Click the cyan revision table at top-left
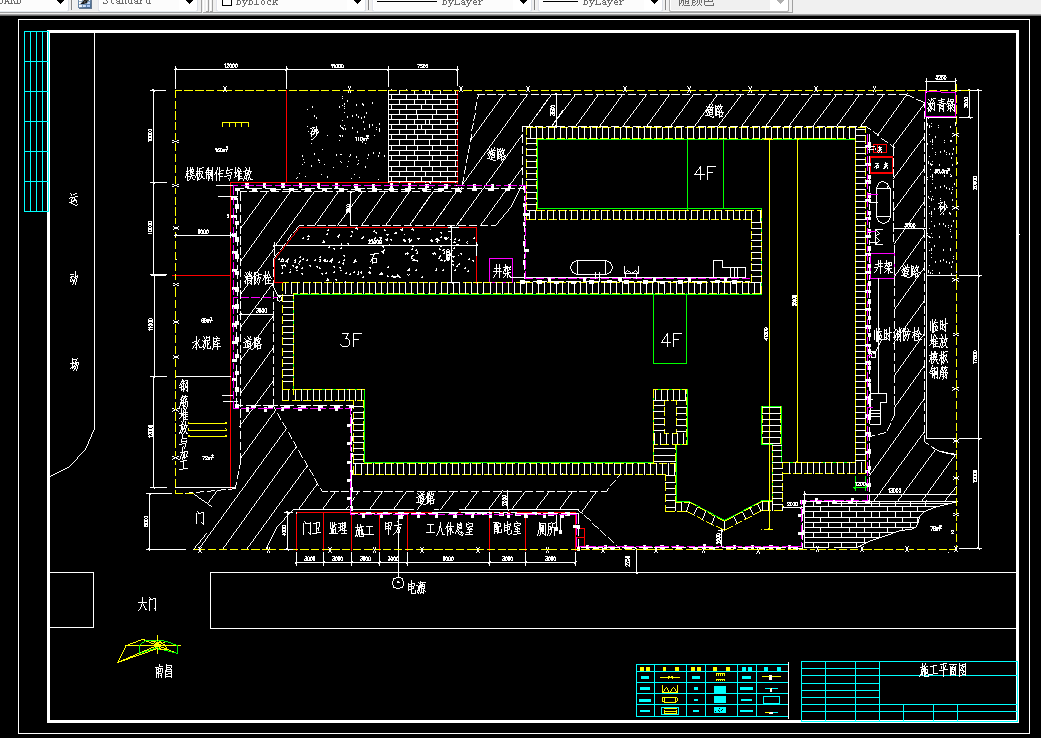This screenshot has width=1041, height=738. tap(37, 121)
